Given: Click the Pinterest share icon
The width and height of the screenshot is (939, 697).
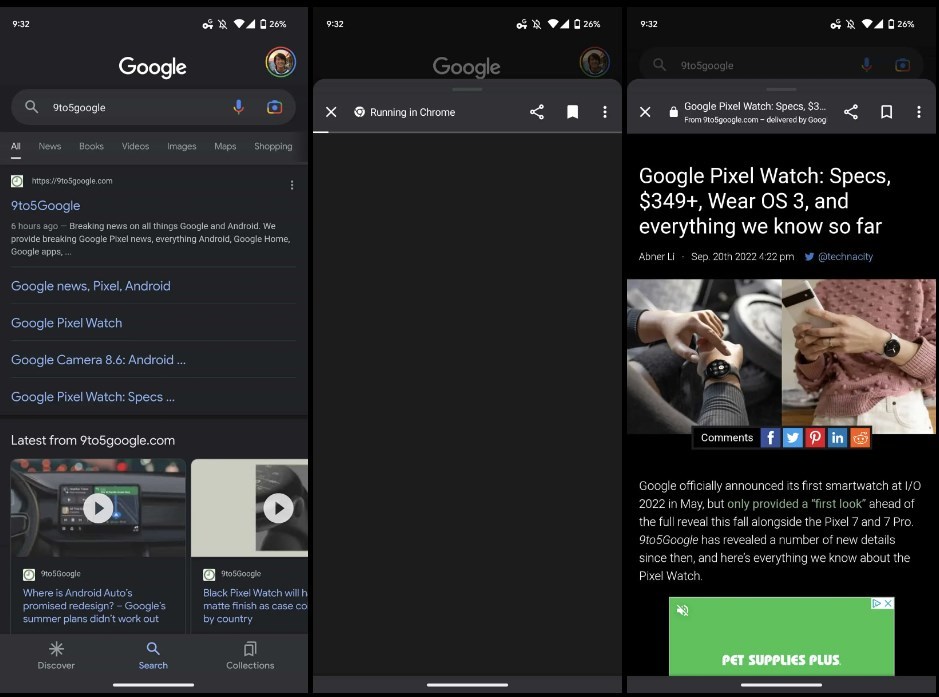Looking at the screenshot, I should point(815,438).
